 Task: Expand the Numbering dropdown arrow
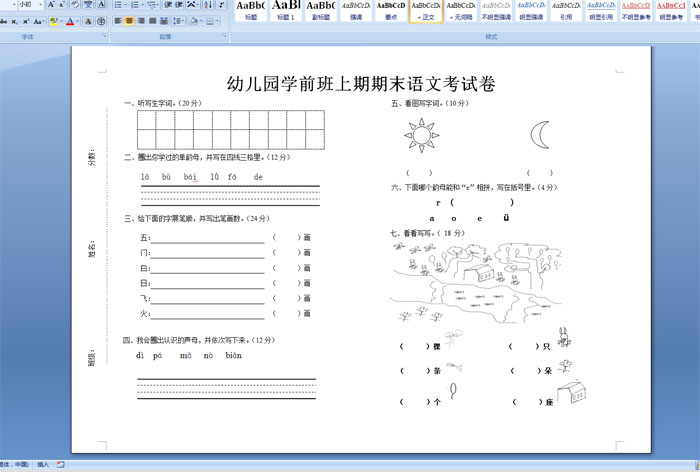point(142,5)
